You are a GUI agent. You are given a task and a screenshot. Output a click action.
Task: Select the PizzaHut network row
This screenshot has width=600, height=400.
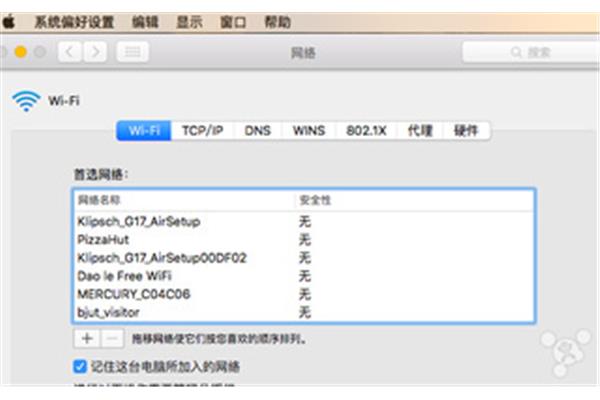pyautogui.click(x=303, y=240)
